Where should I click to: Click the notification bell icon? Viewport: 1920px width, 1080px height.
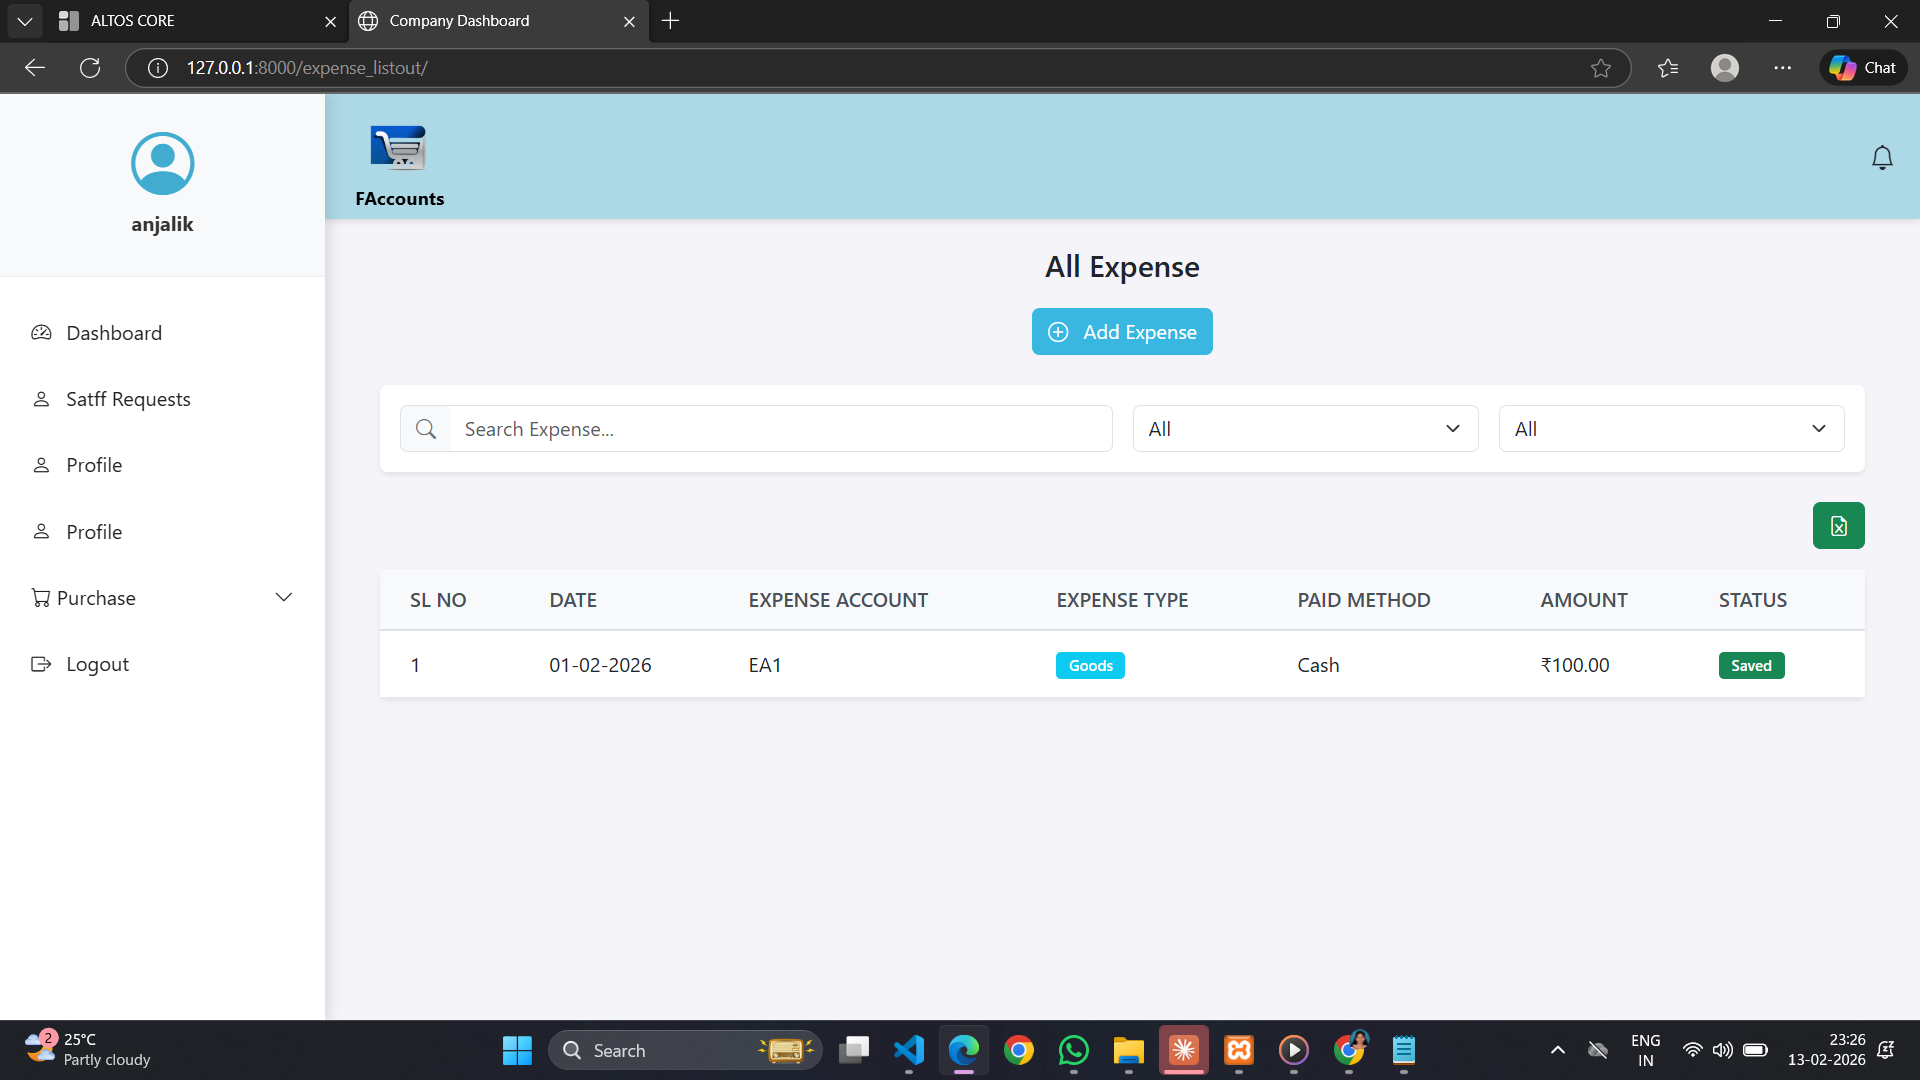(x=1881, y=158)
